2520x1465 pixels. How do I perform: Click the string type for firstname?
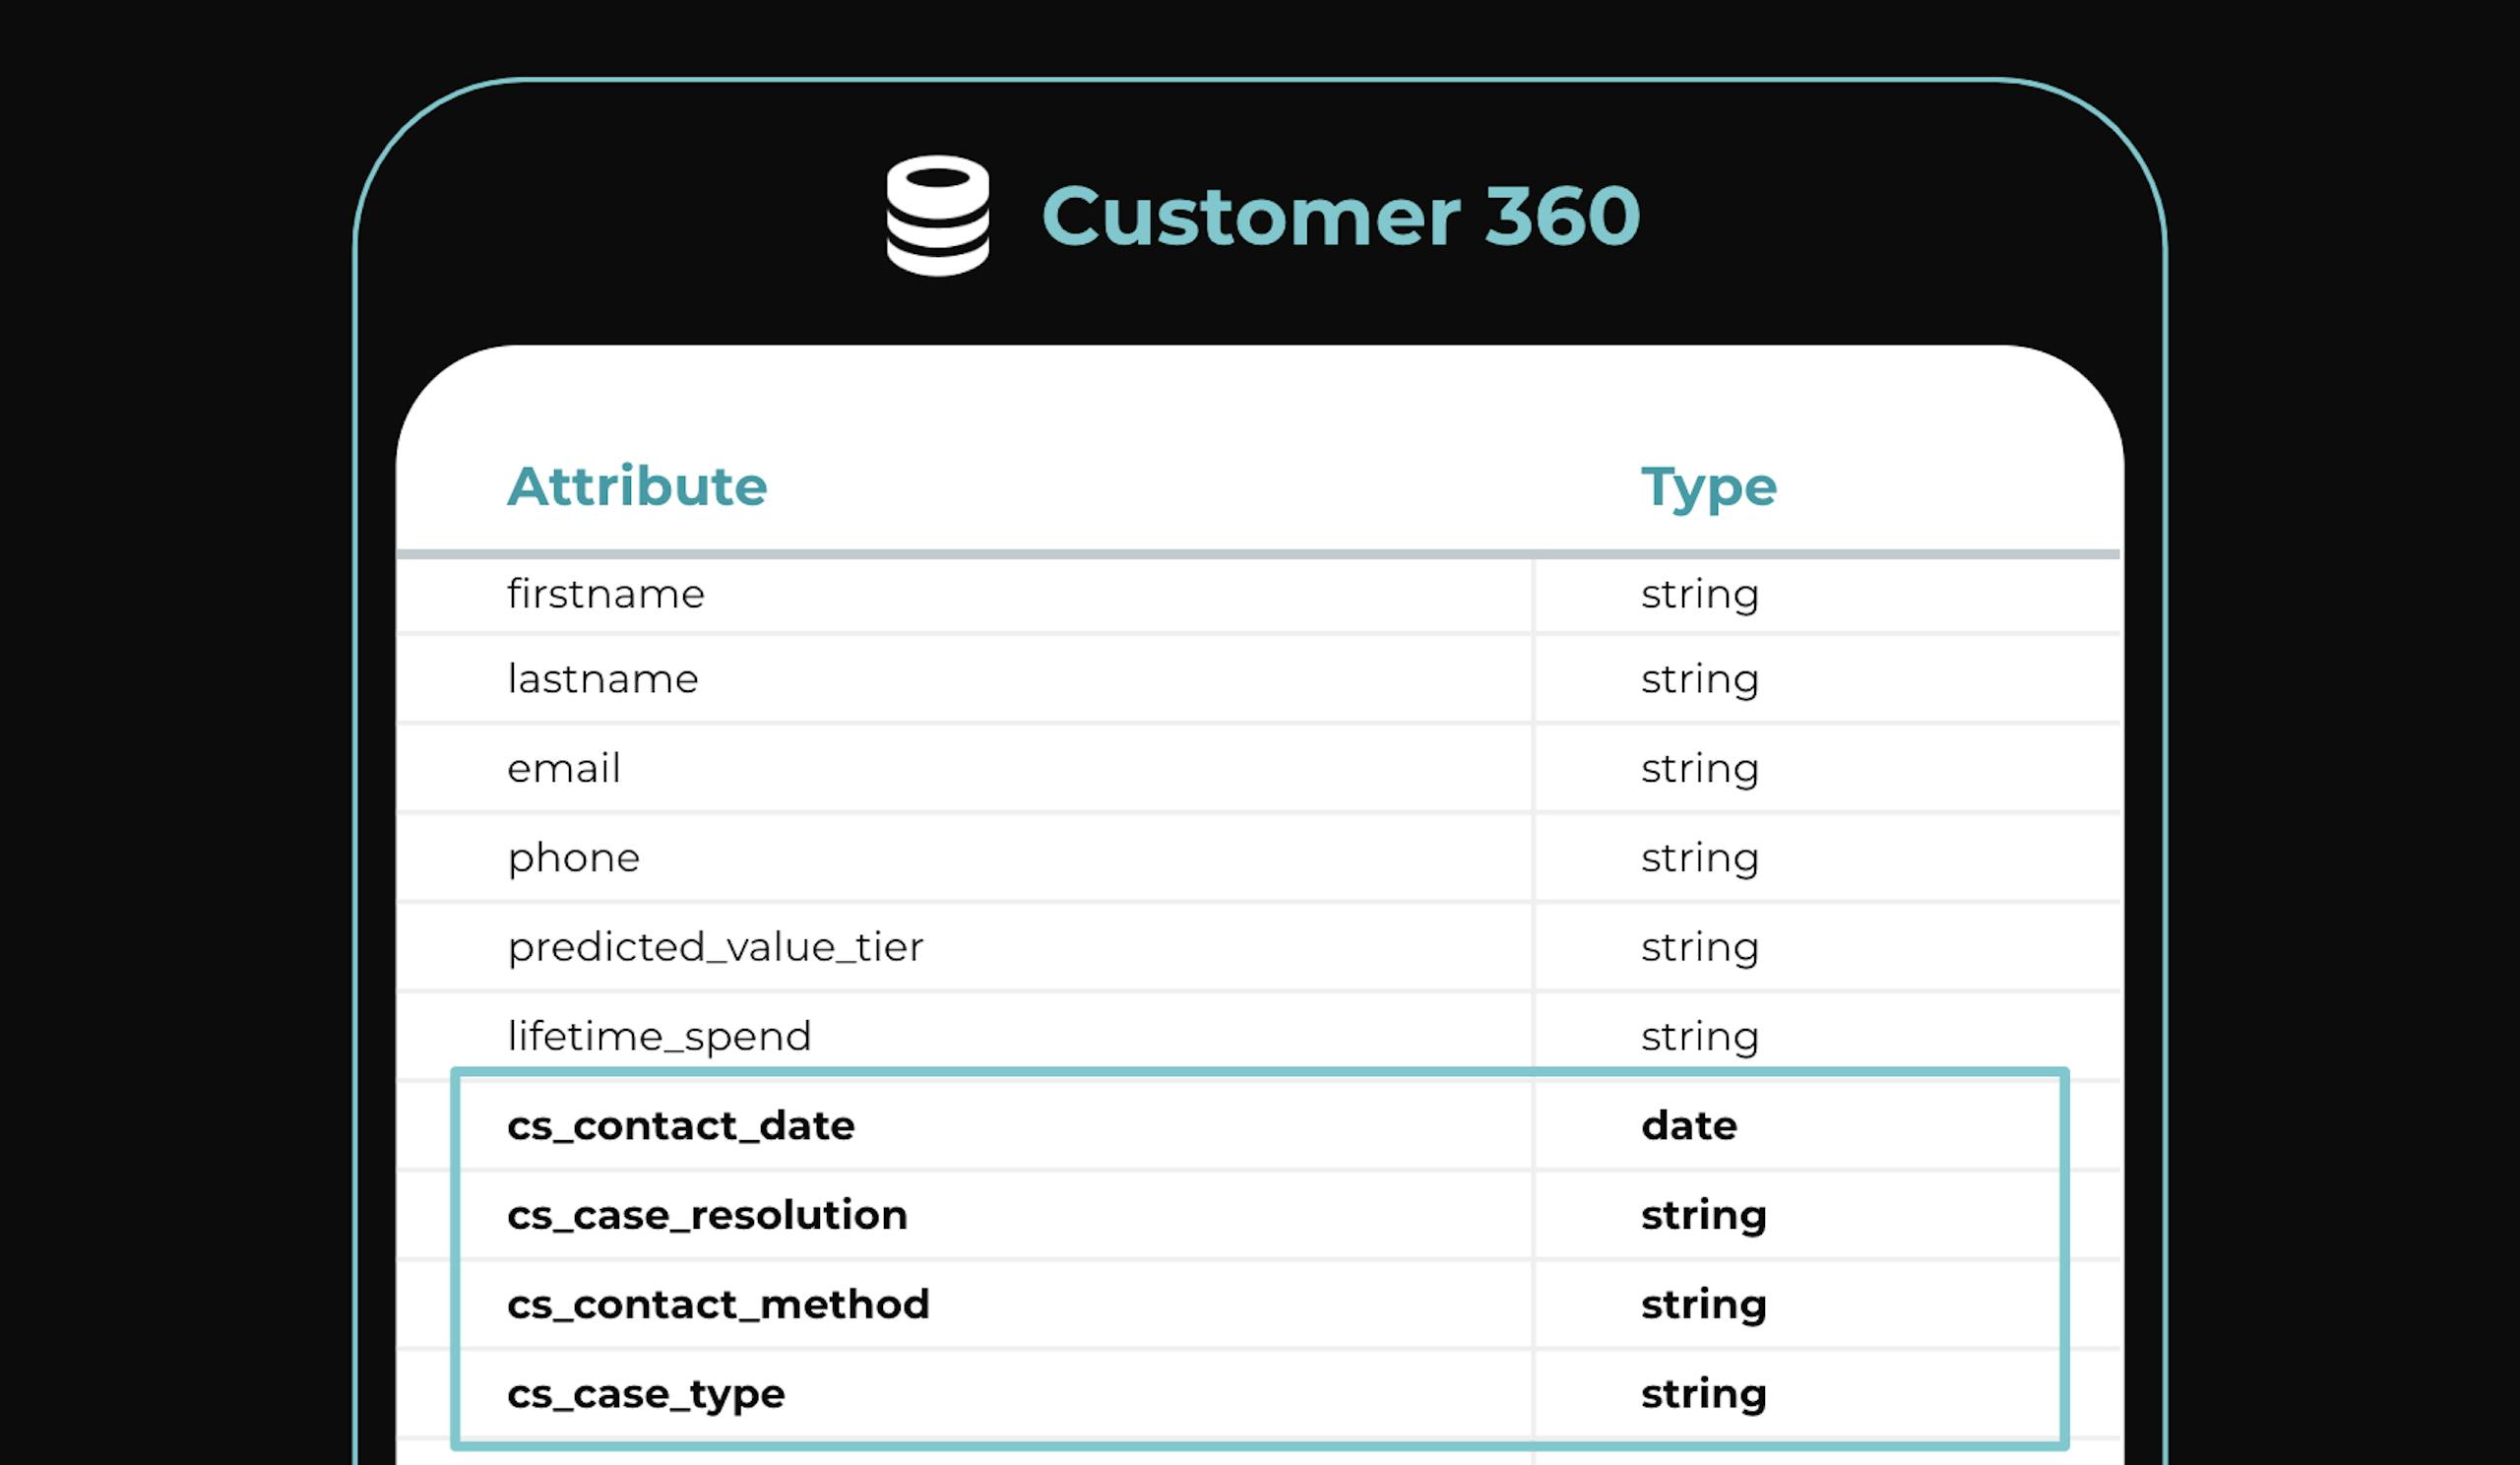pos(1700,594)
